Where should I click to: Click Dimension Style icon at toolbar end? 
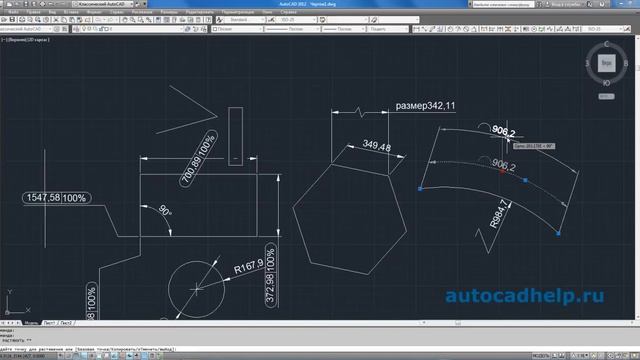(x=627, y=29)
